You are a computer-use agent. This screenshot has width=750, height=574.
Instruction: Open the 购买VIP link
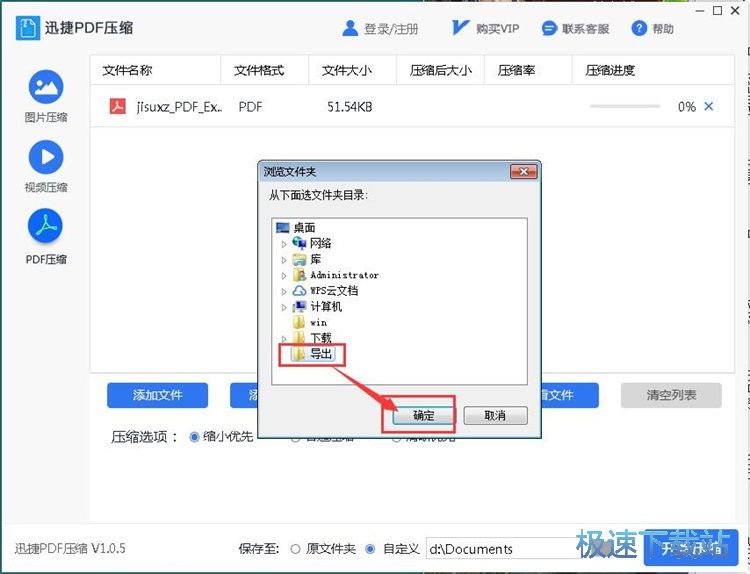click(497, 29)
